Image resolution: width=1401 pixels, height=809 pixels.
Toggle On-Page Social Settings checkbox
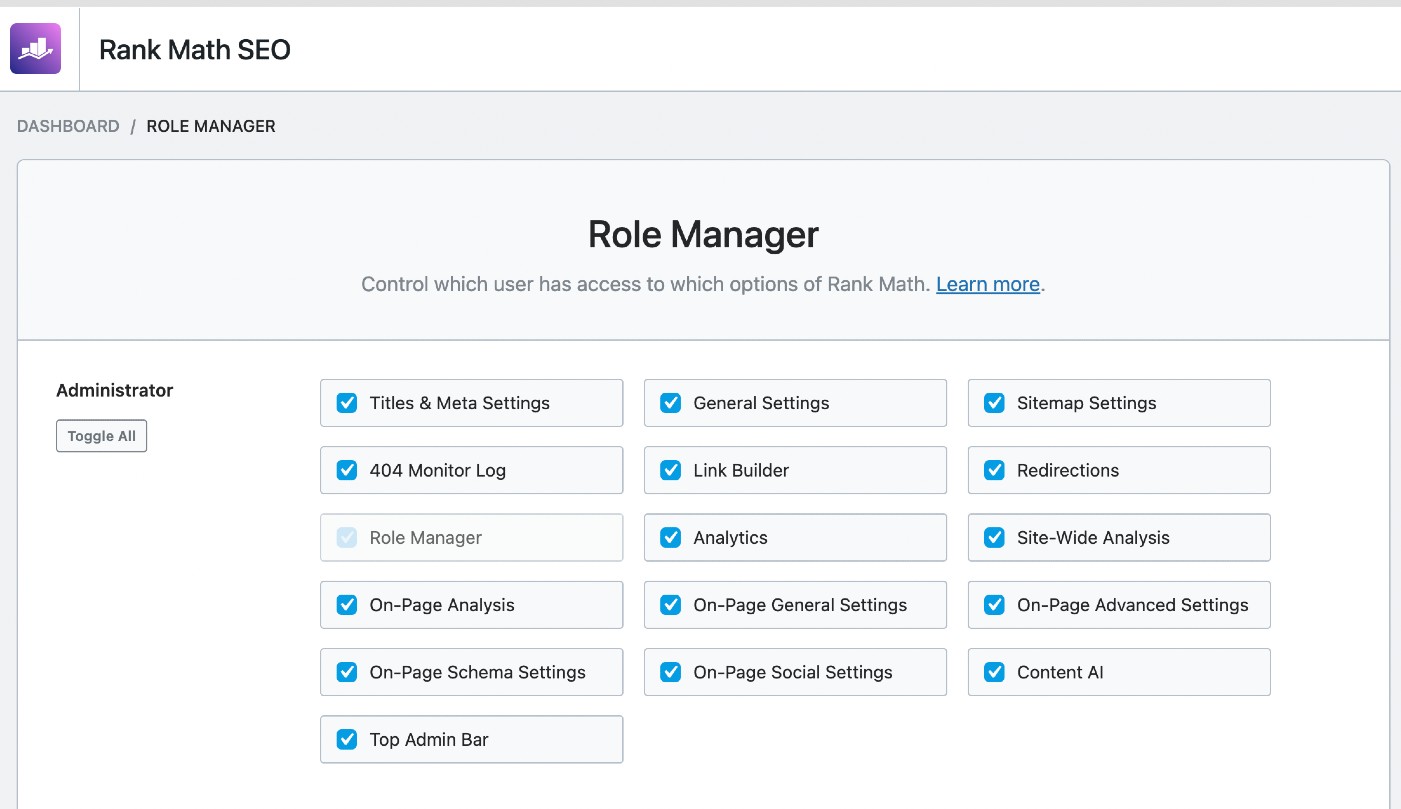click(x=671, y=672)
